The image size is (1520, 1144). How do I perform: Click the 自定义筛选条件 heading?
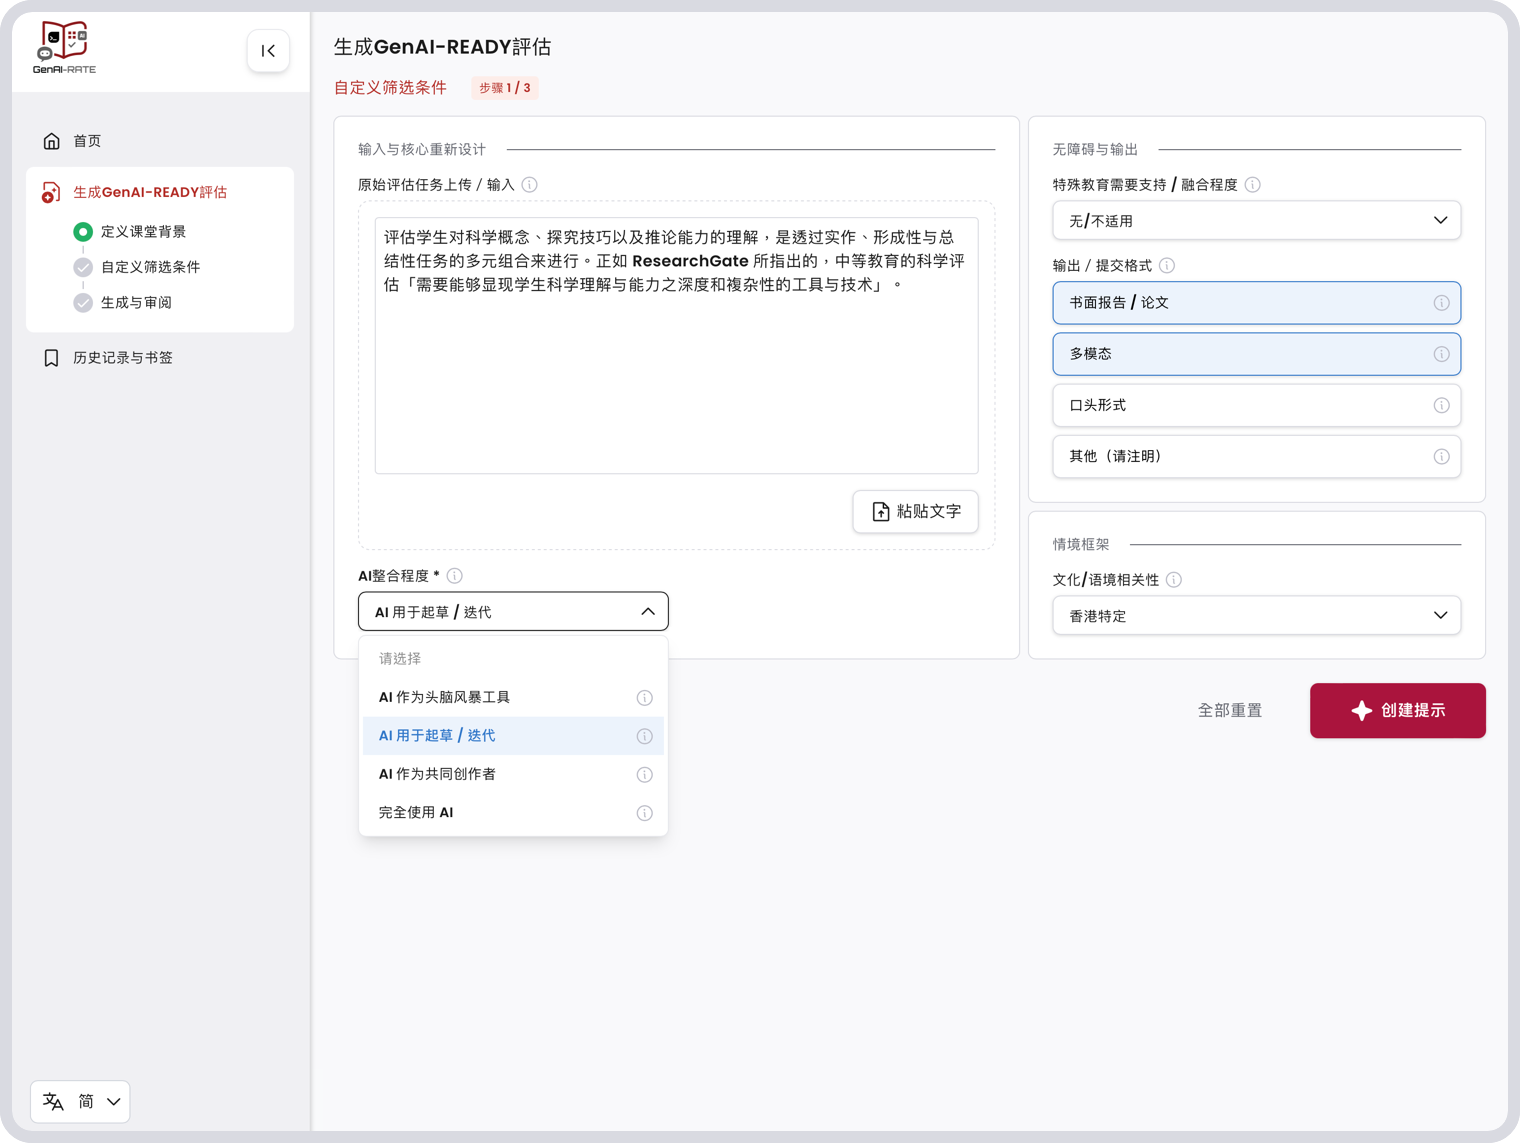pyautogui.click(x=390, y=88)
